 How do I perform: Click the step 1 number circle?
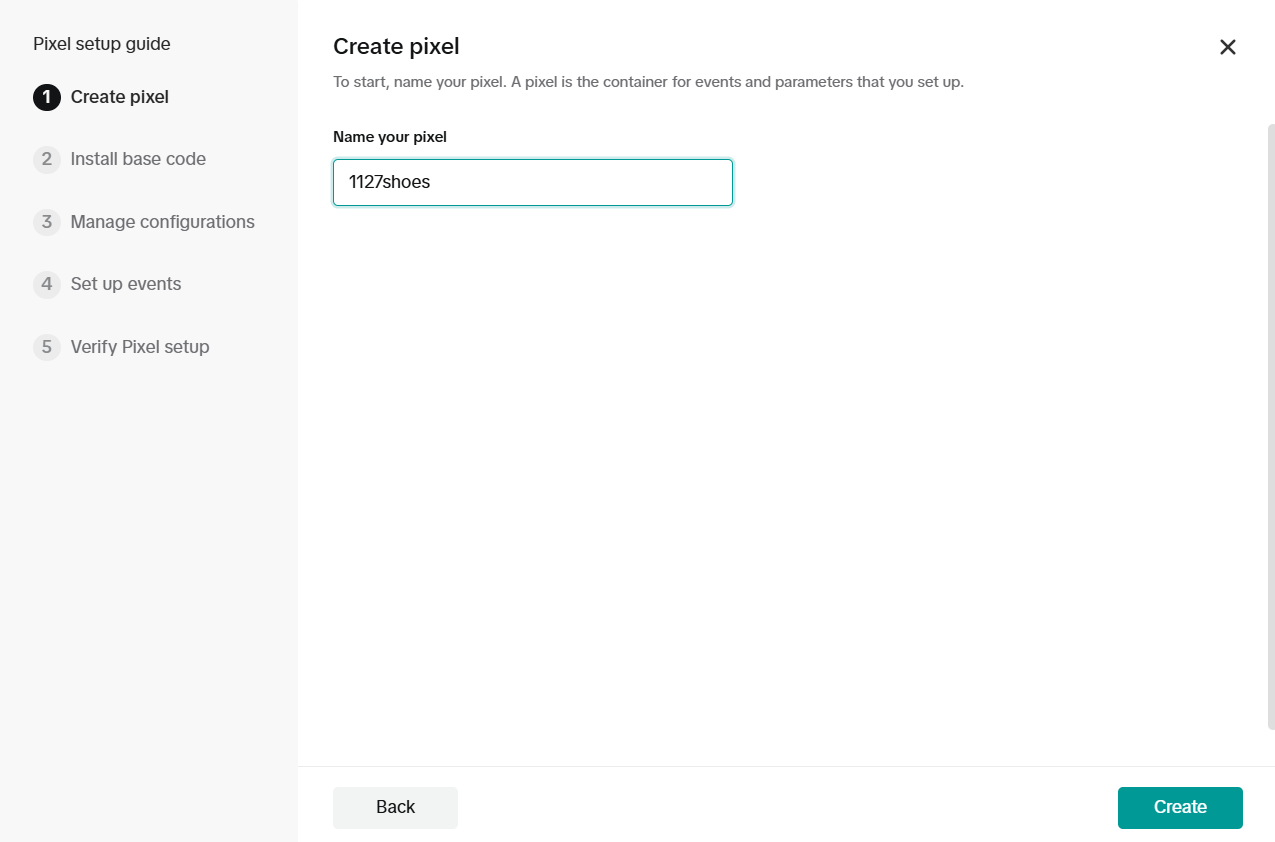point(46,97)
